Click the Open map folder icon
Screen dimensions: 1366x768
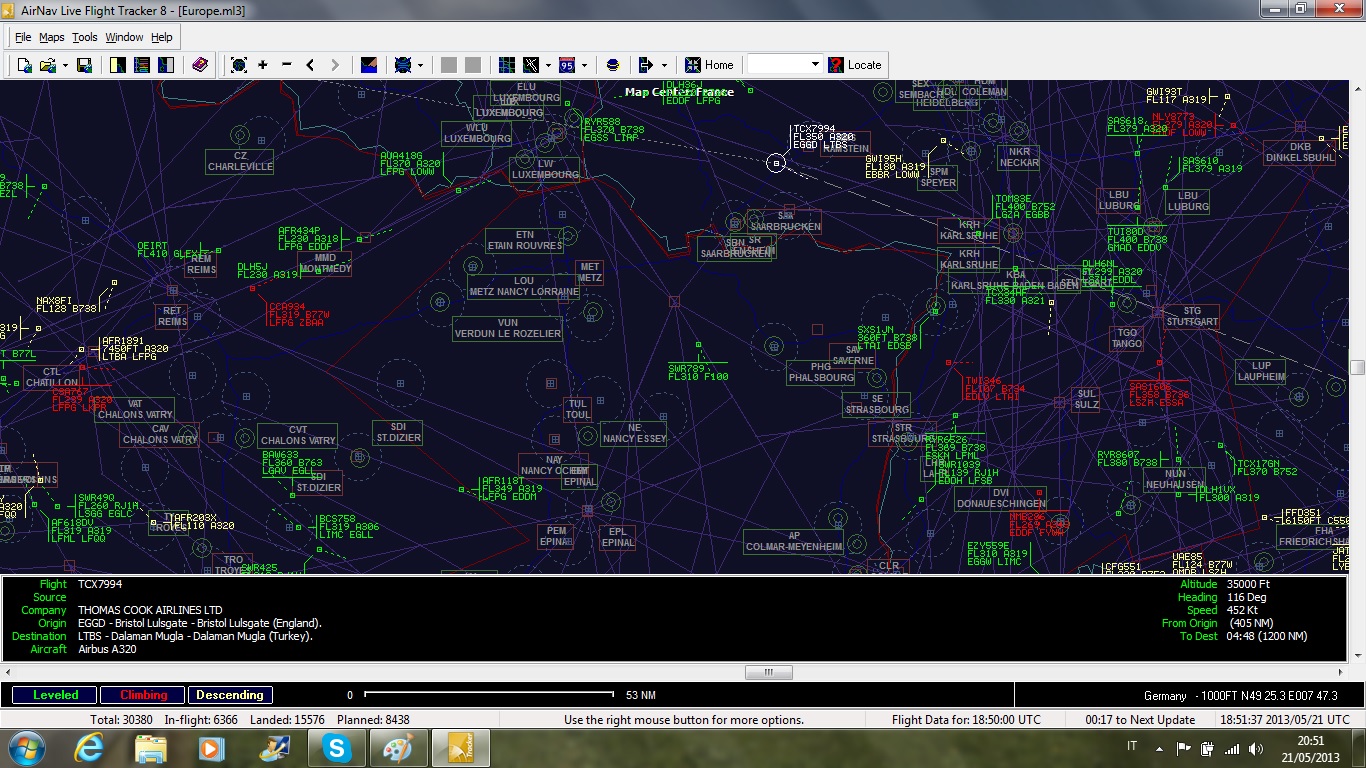coord(47,65)
